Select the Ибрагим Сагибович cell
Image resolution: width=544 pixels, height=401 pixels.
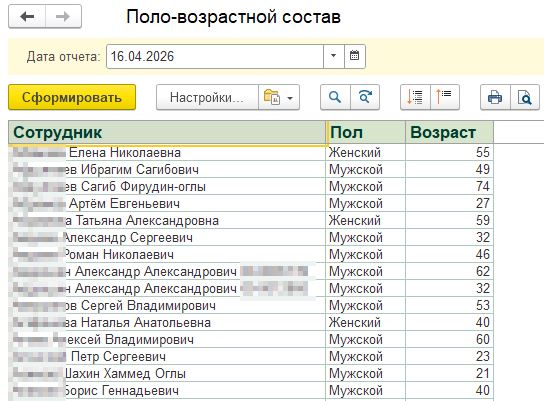pos(167,169)
